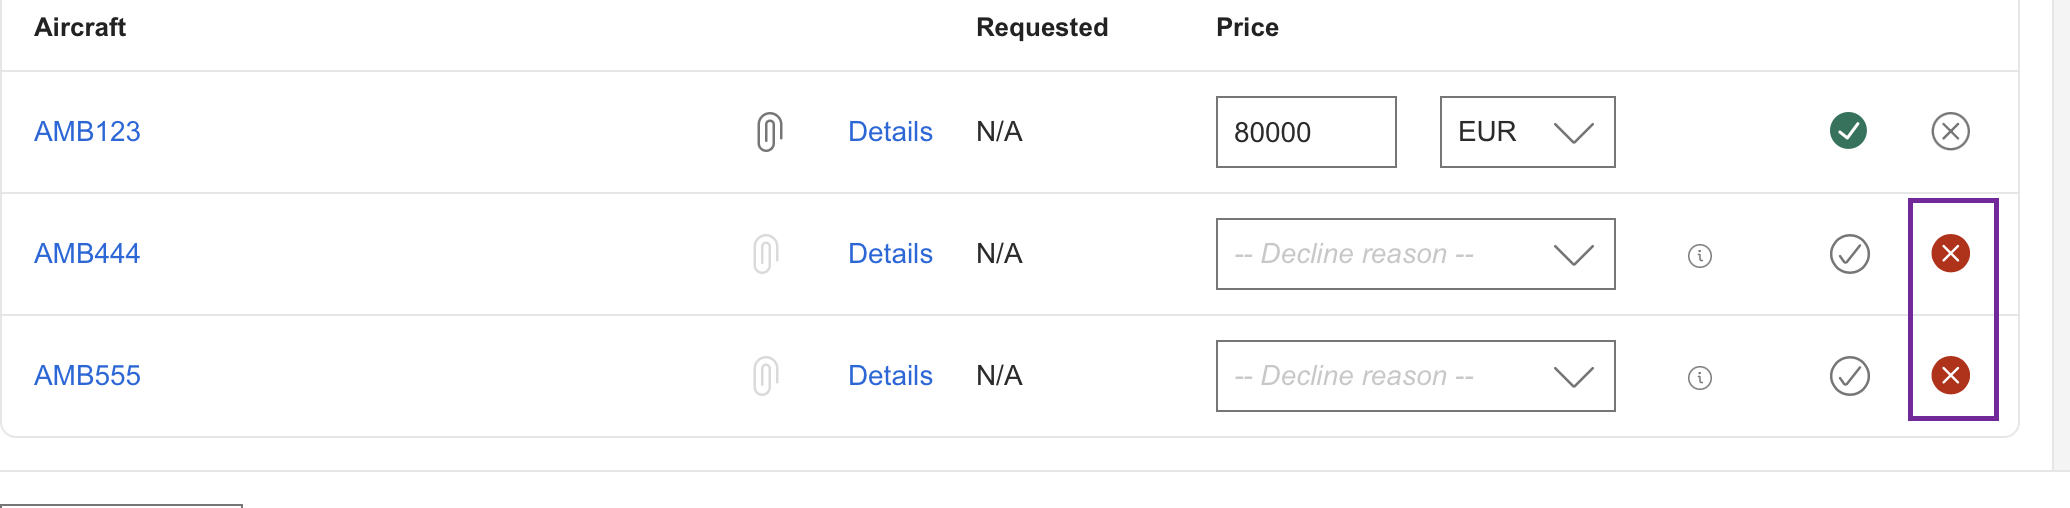The width and height of the screenshot is (2070, 508).
Task: Open the AMB123 aircraft link
Action: [87, 132]
